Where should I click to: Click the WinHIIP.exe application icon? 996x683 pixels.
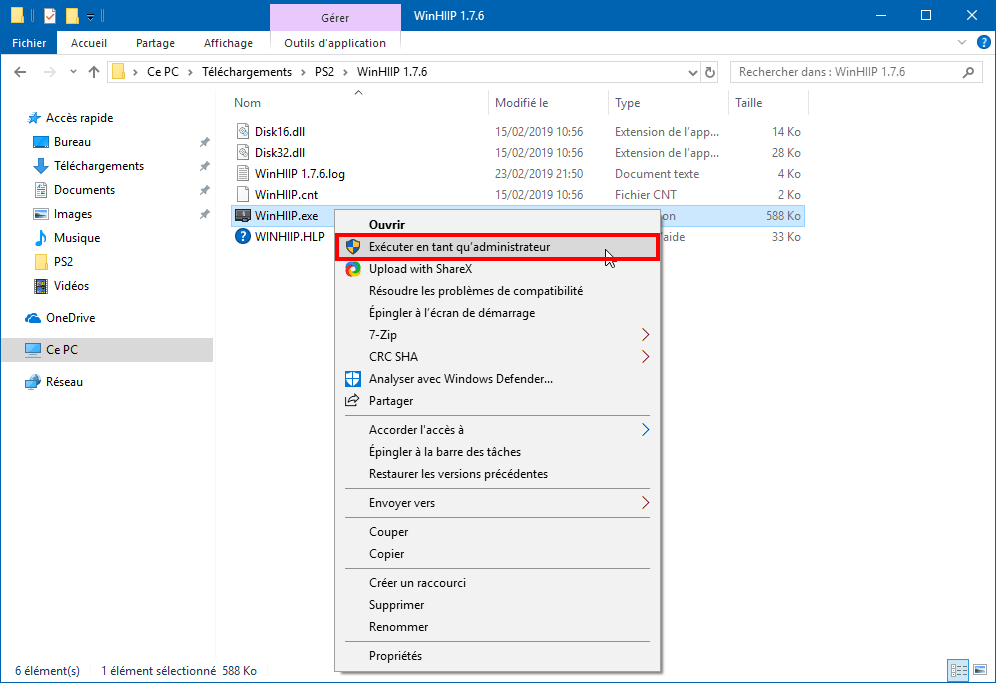pyautogui.click(x=243, y=215)
